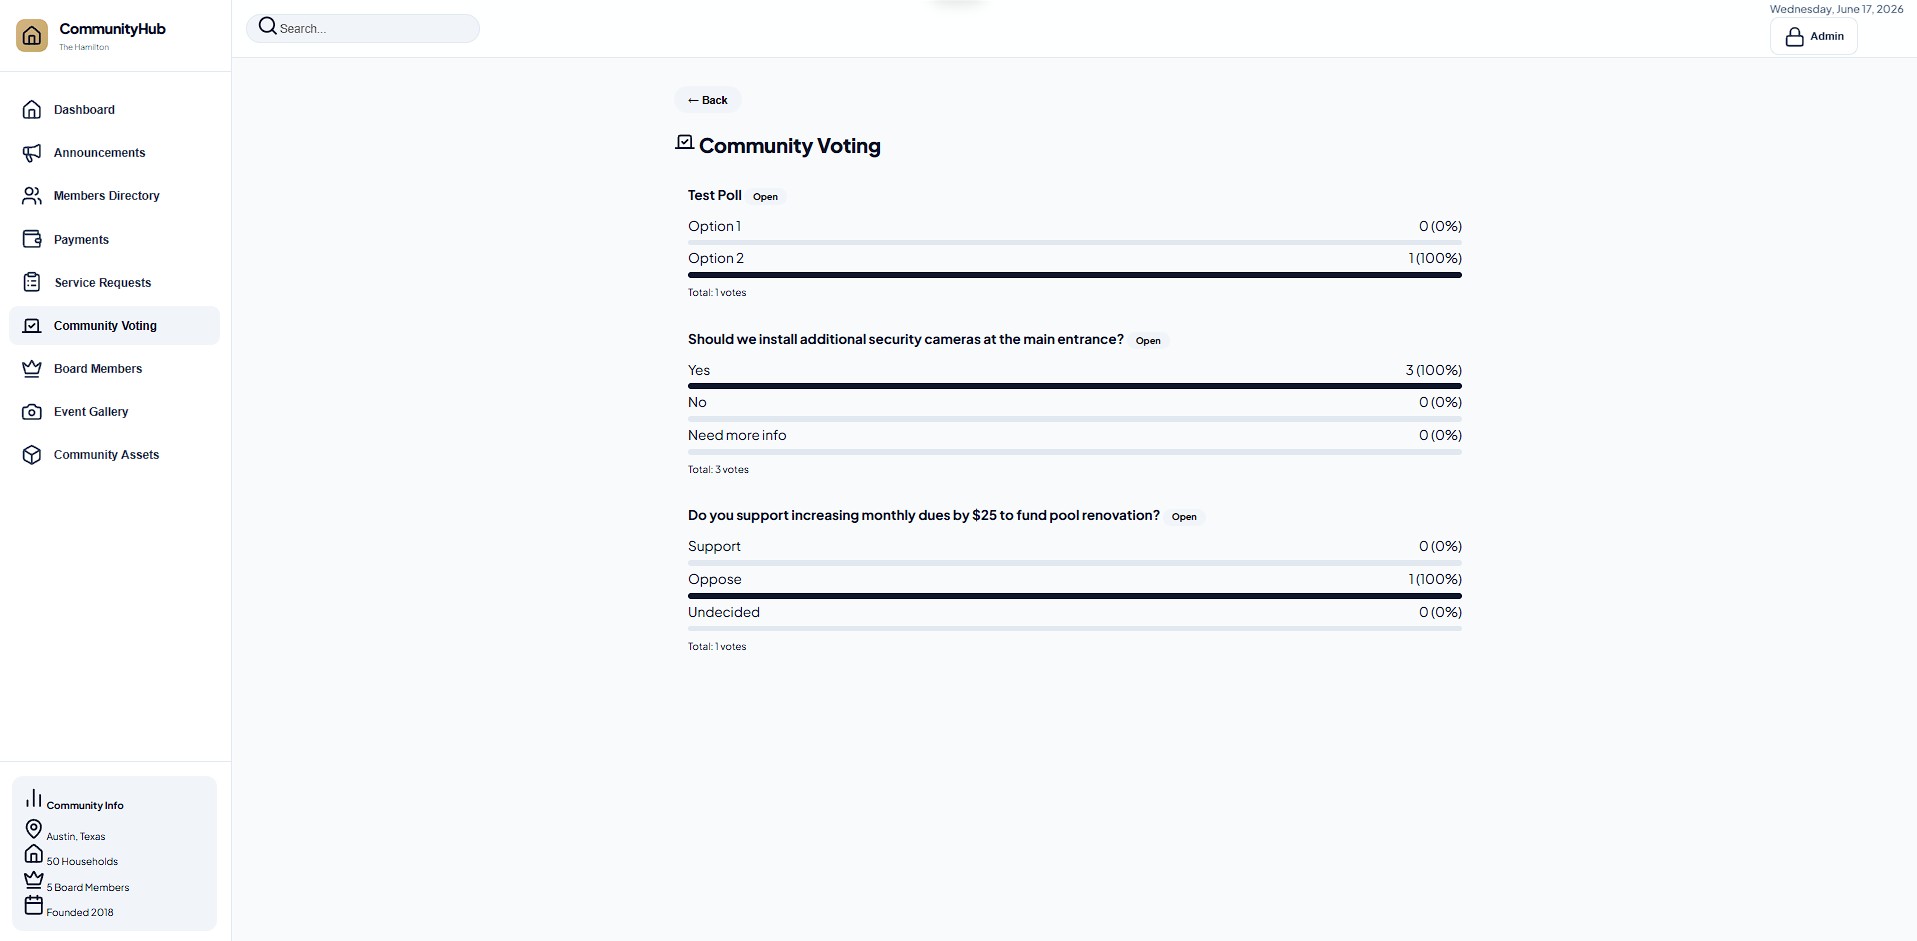Choose Undecided for dues increase poll

(x=724, y=613)
